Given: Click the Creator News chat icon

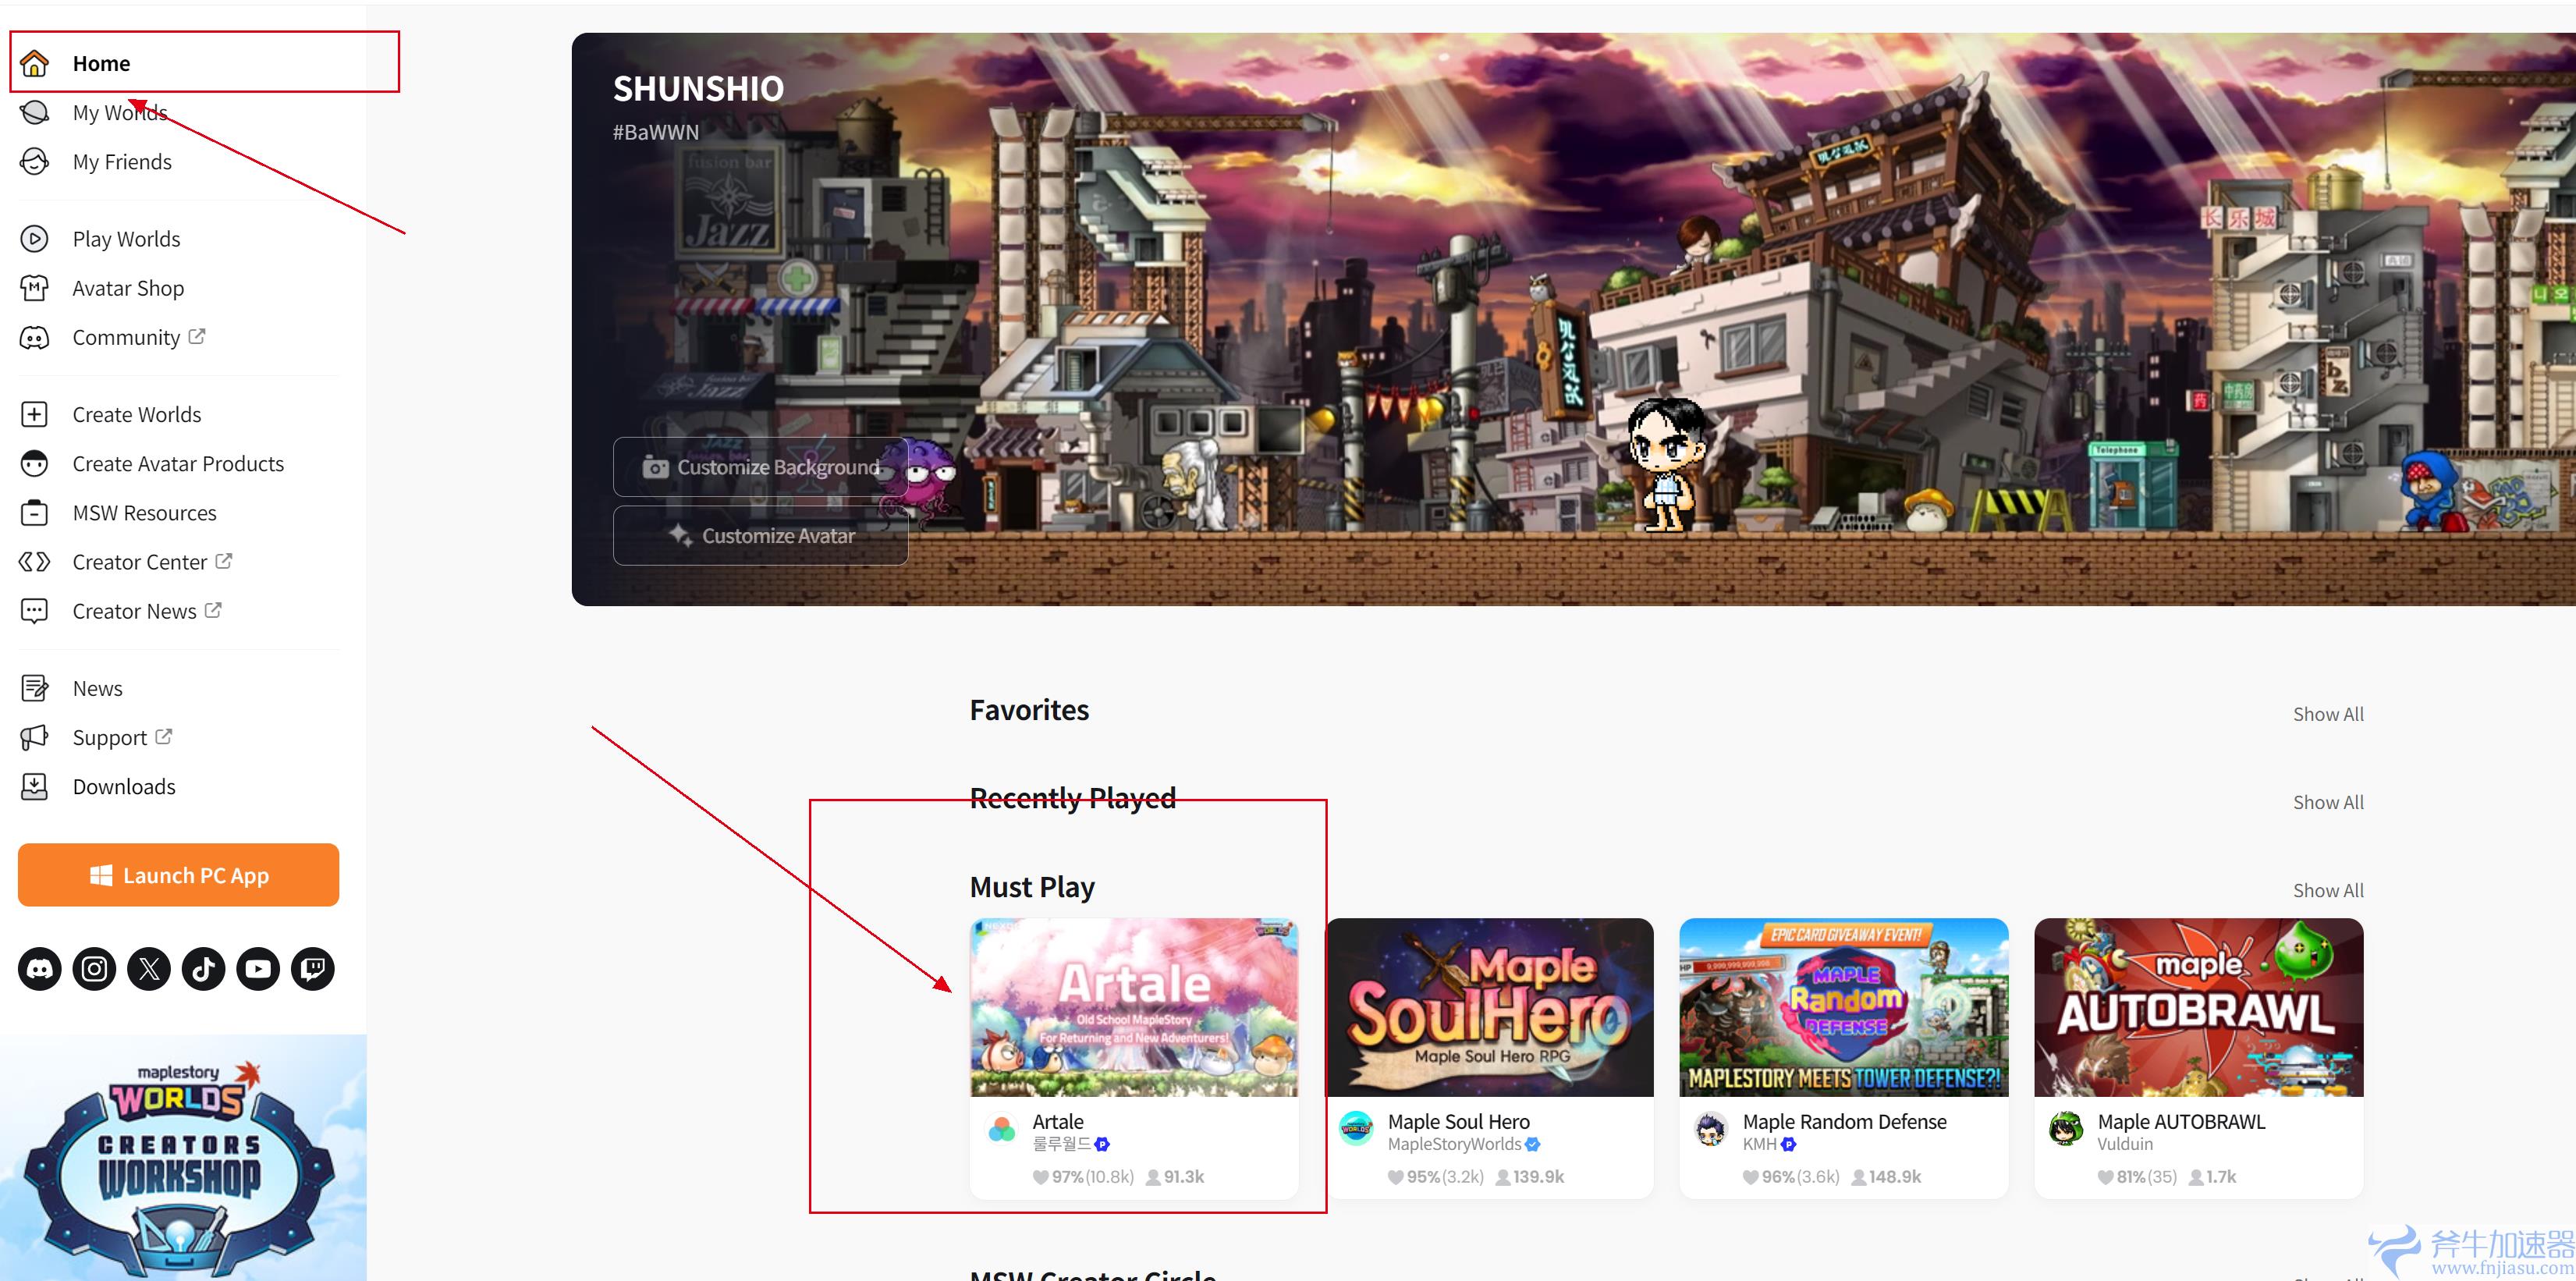Looking at the screenshot, I should tap(35, 611).
